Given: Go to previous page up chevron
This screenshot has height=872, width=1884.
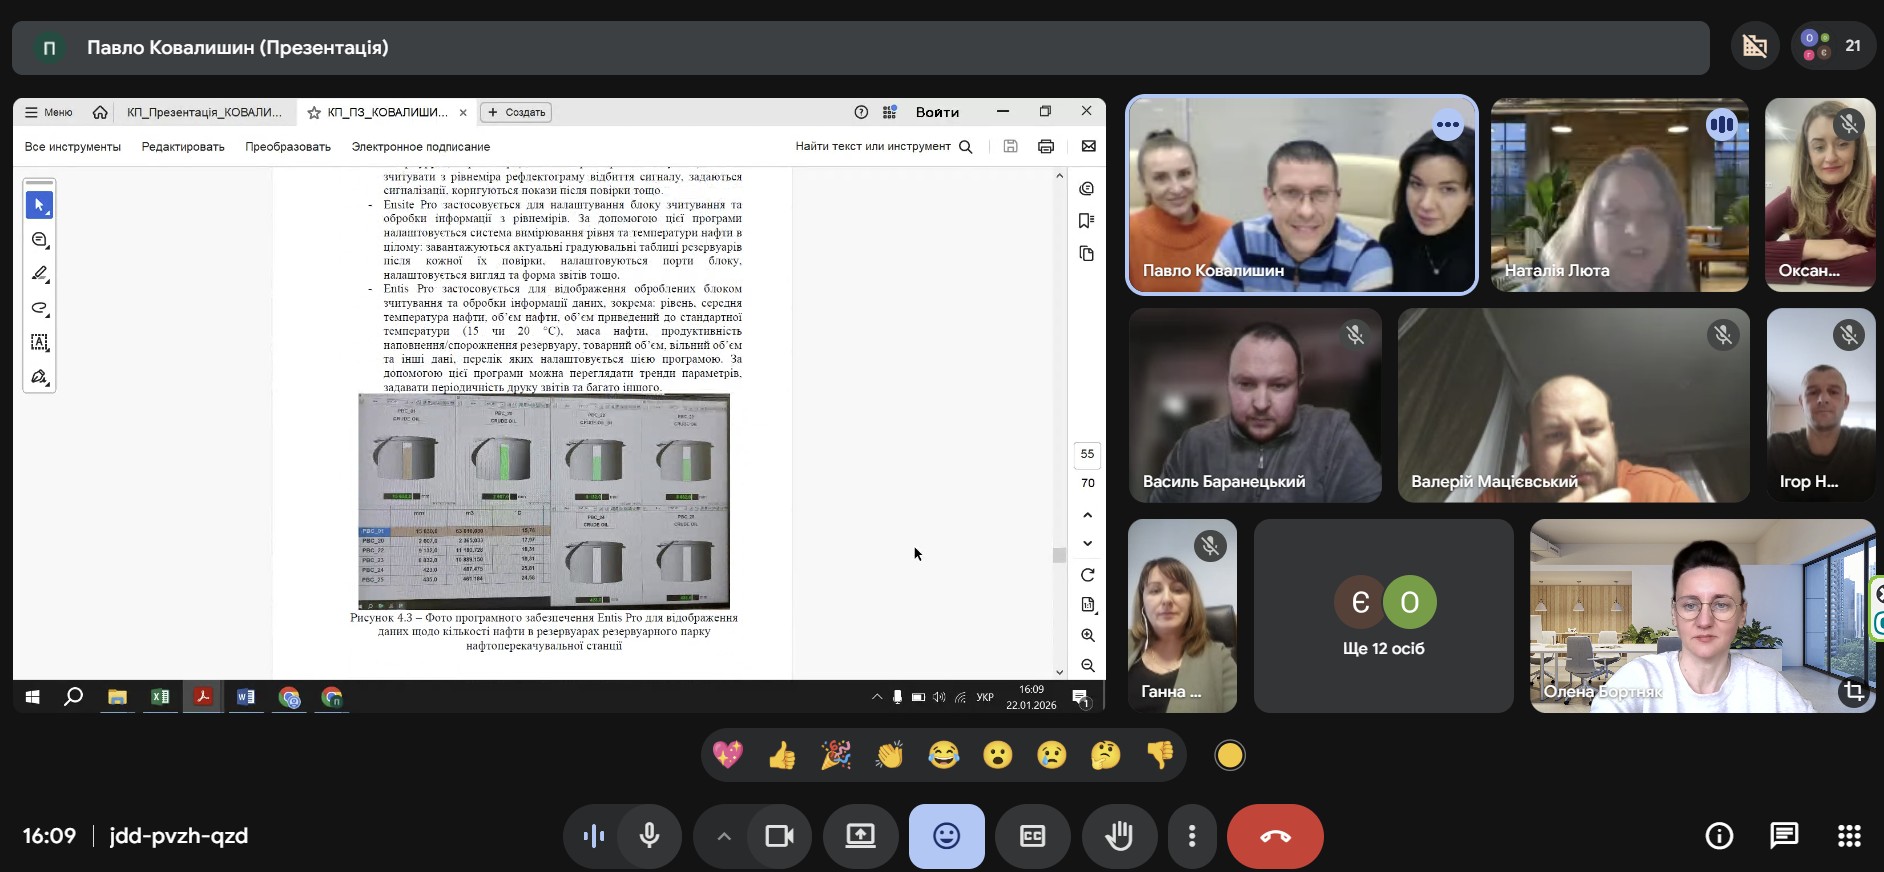Looking at the screenshot, I should click(1088, 515).
